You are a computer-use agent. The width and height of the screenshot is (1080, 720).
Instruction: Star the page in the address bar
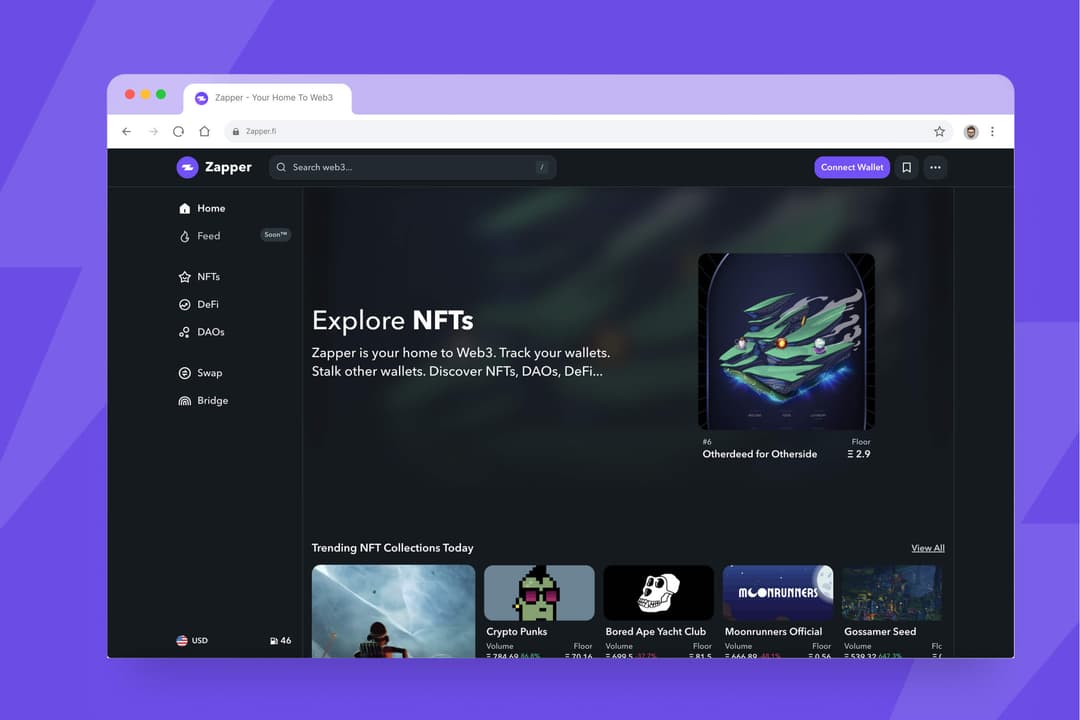tap(939, 131)
